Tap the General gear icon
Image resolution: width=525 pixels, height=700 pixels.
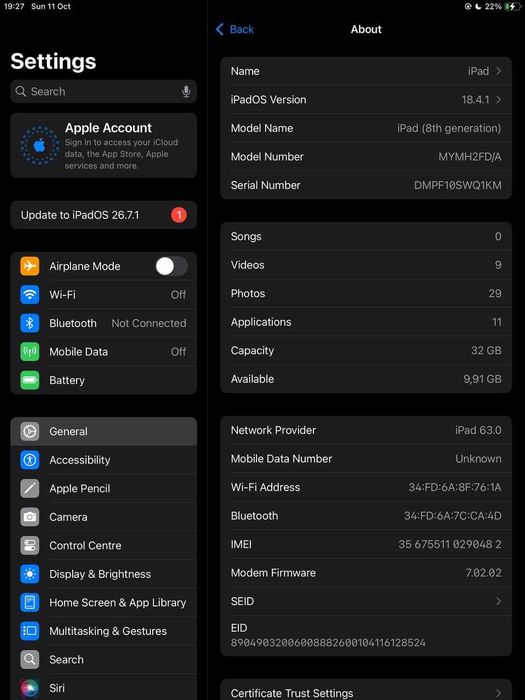tap(30, 431)
